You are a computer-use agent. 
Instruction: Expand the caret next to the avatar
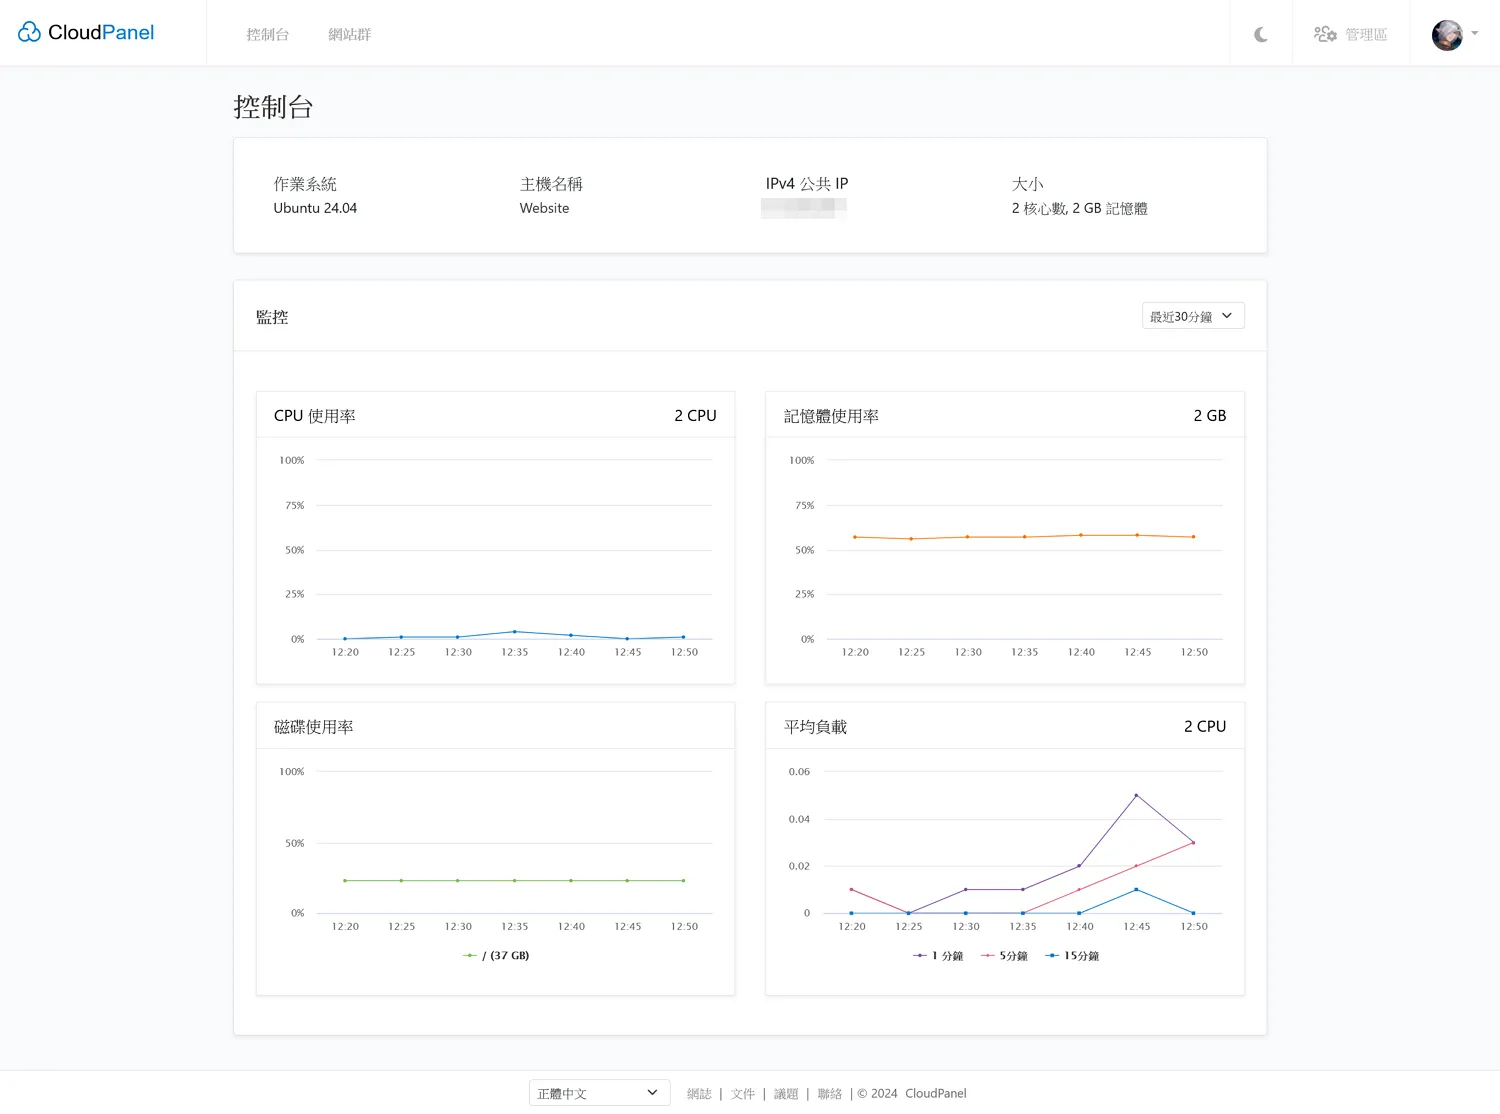pyautogui.click(x=1474, y=33)
